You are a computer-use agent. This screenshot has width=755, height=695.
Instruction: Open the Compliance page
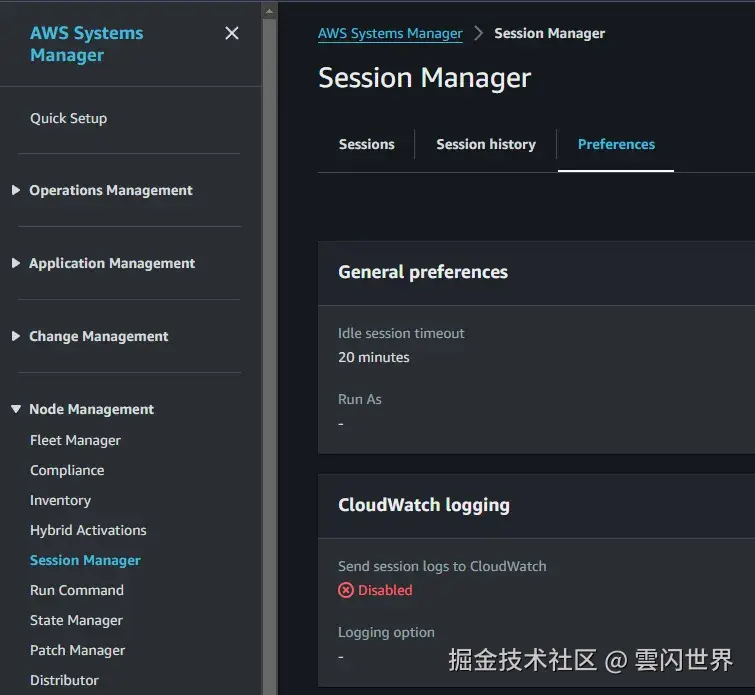click(x=67, y=470)
